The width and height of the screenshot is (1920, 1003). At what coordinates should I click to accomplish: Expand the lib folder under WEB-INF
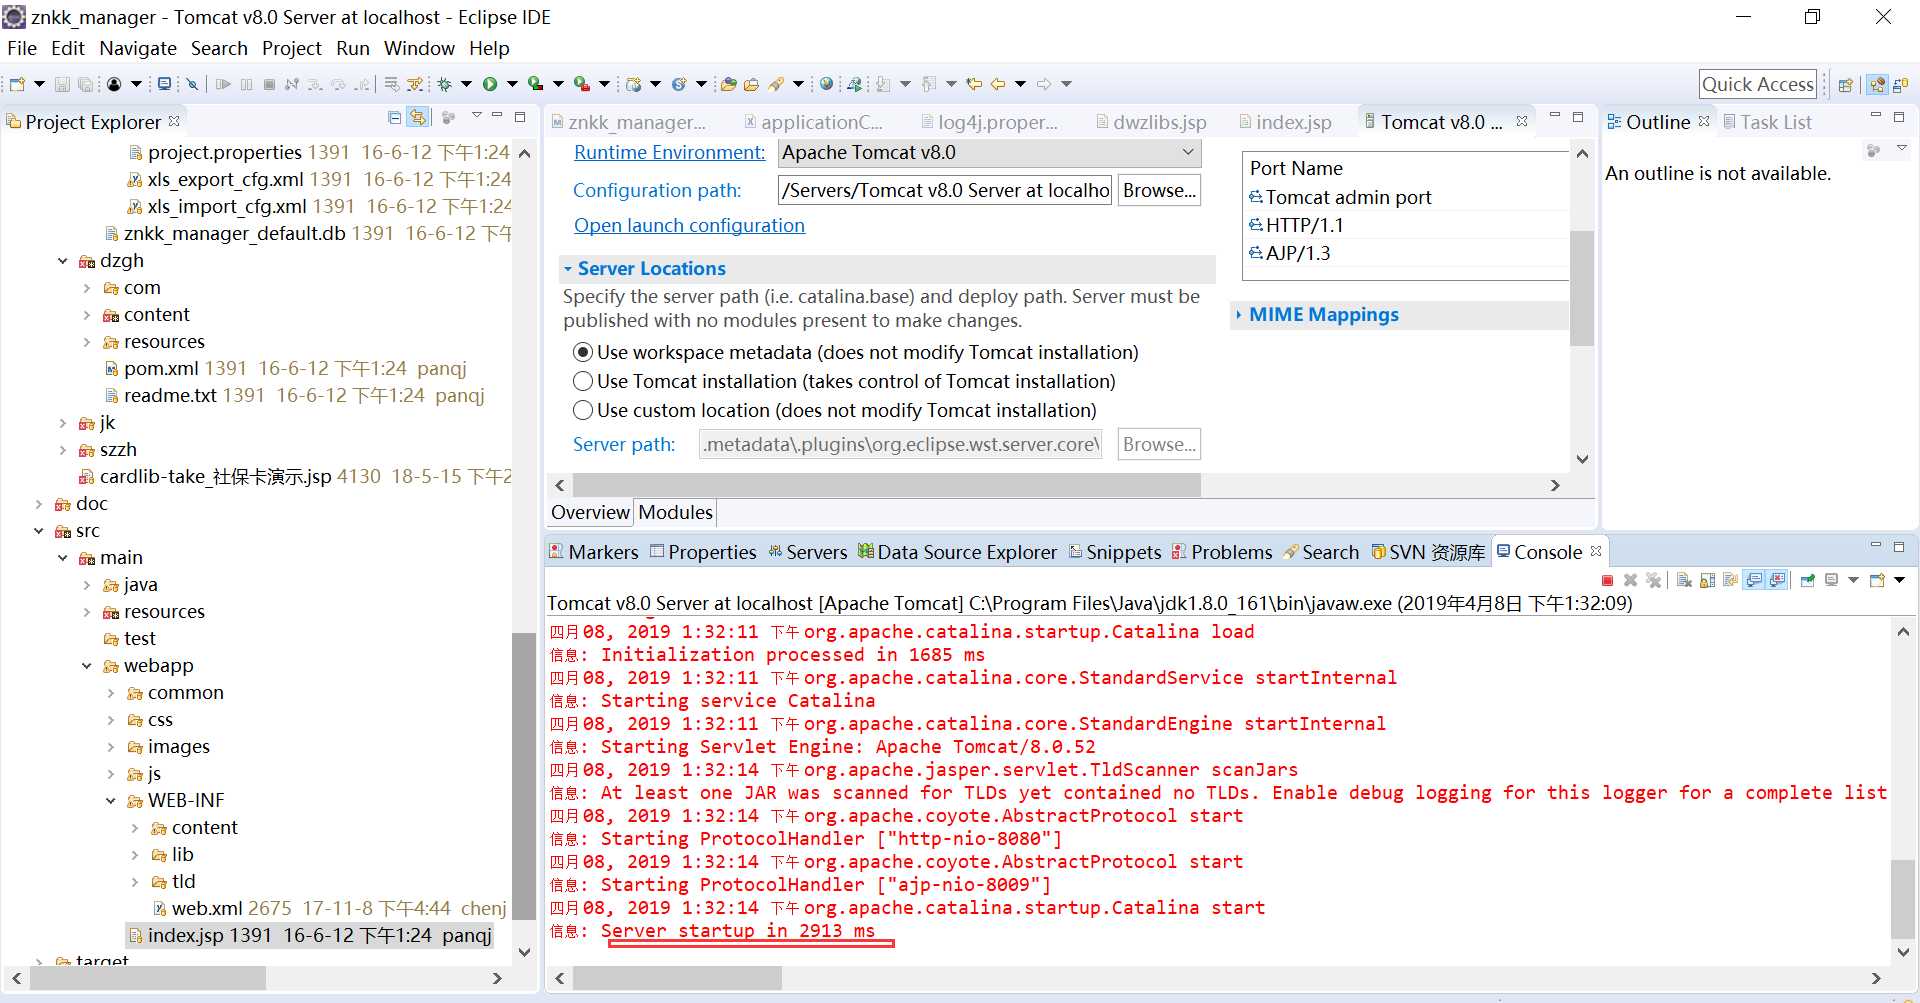pos(135,855)
